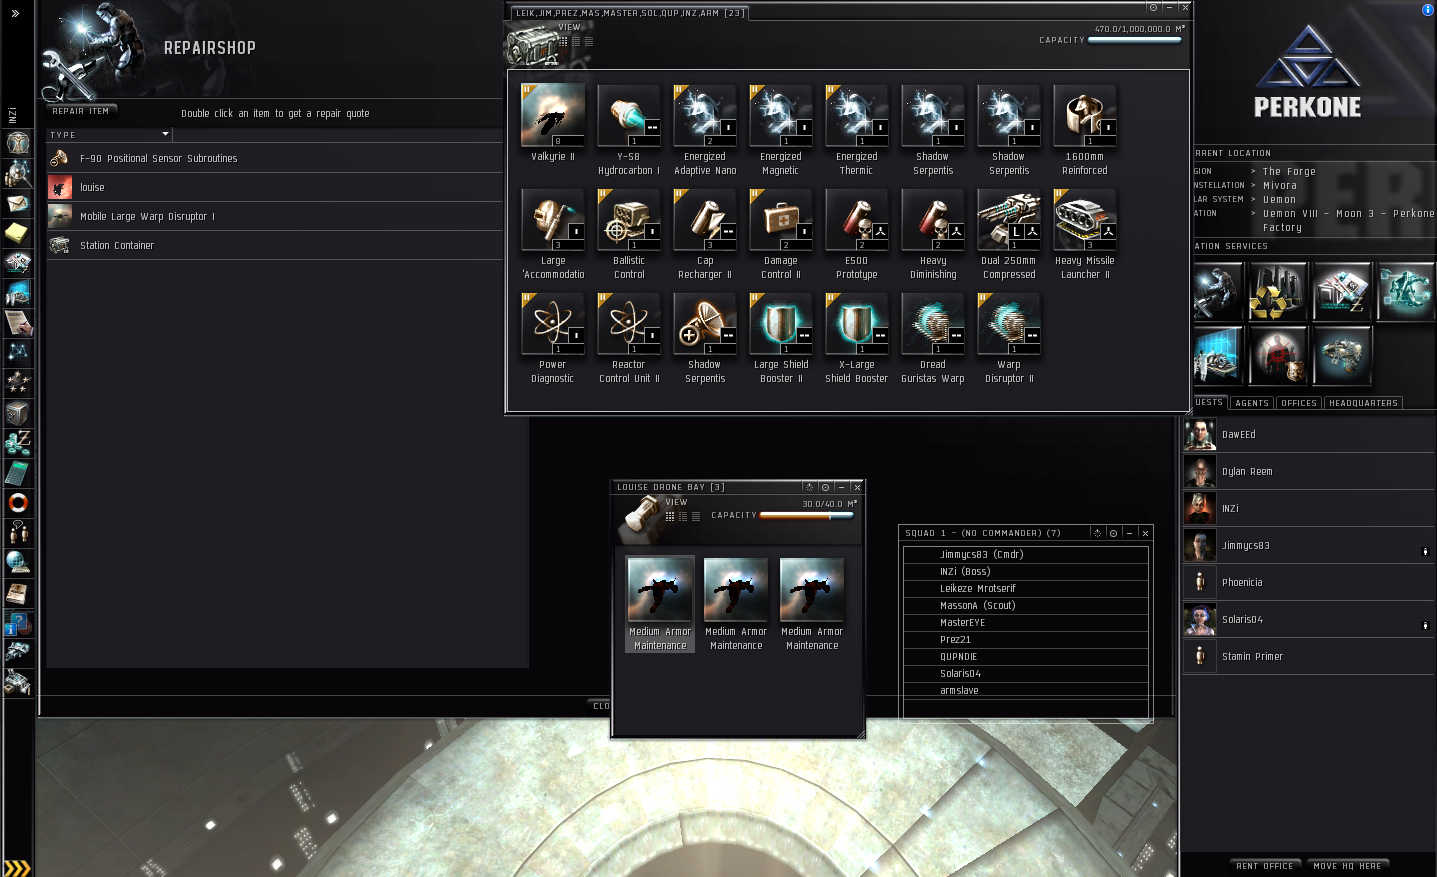Viewport: 1437px width, 877px height.
Task: Select the Reactor Control Unit II item
Action: 629,338
